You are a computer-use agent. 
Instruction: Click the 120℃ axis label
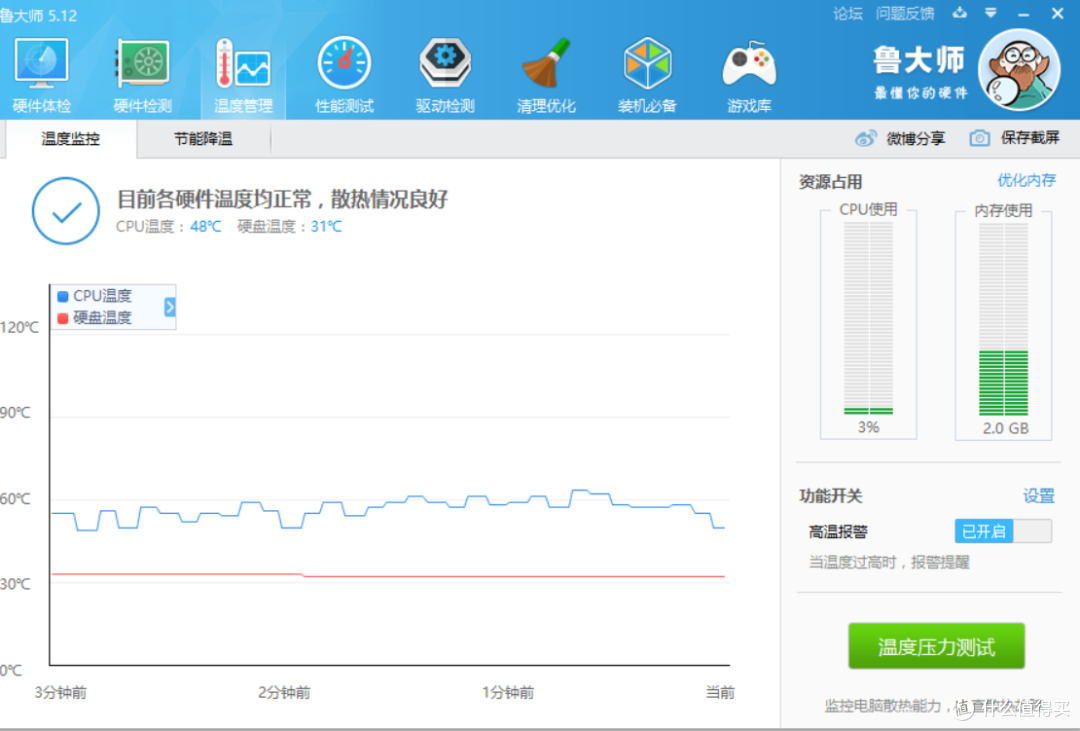[x=19, y=327]
